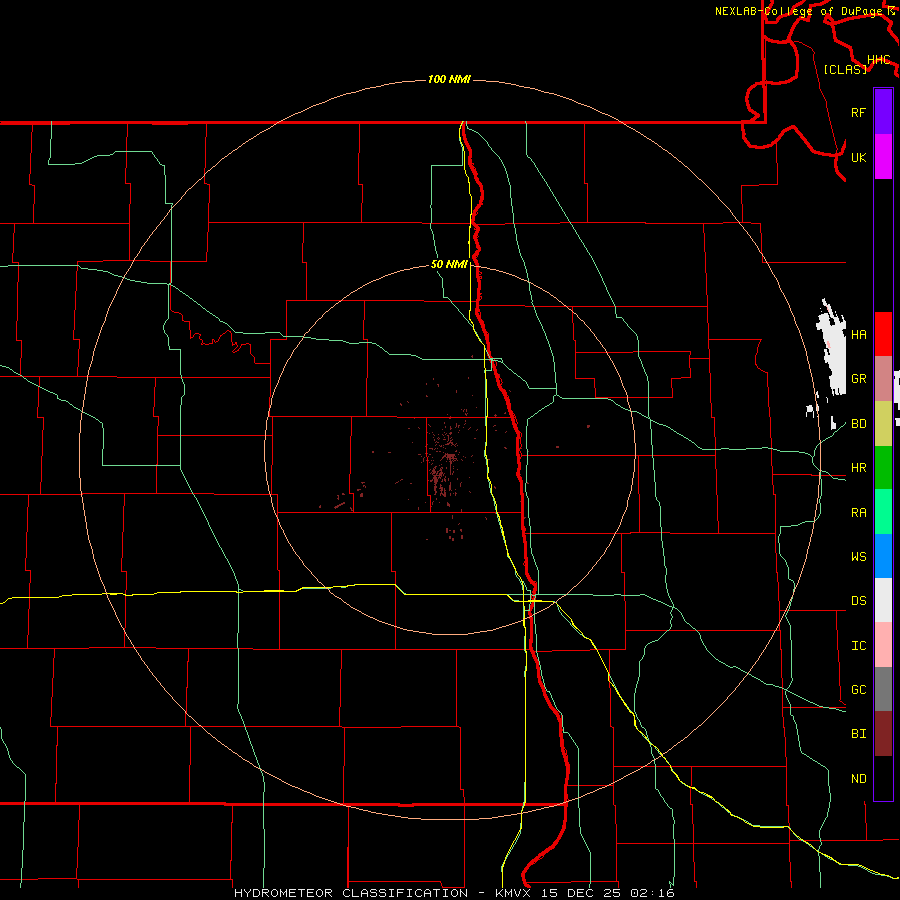Click the ND legend label
The image size is (900, 900).
[x=858, y=779]
